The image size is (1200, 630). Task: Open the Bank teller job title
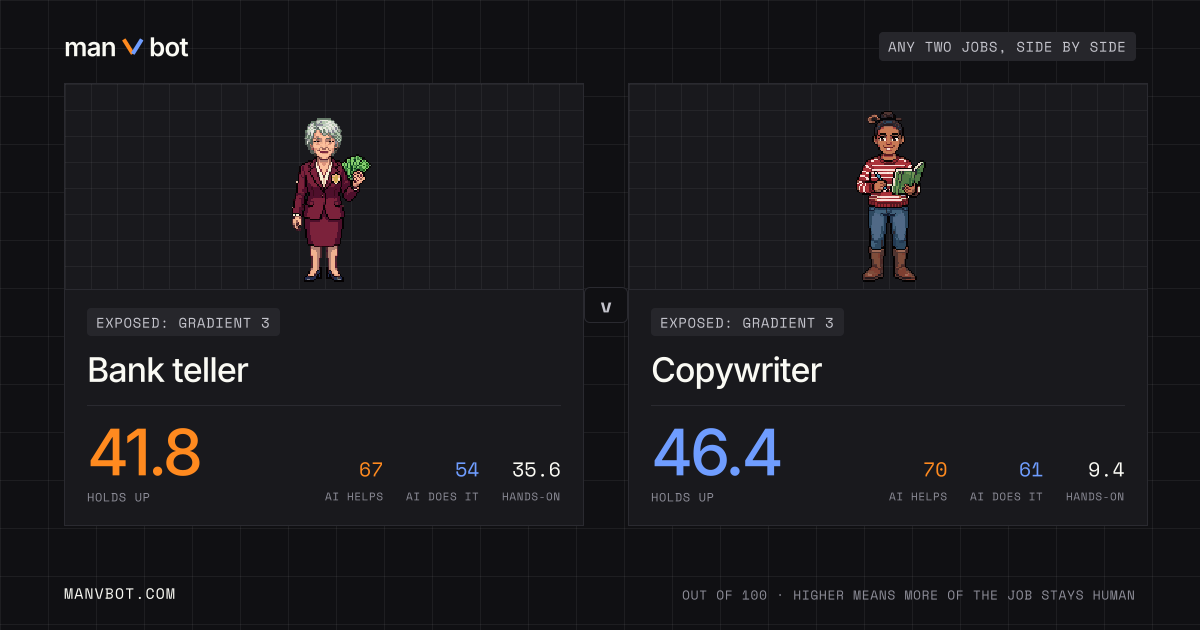168,370
